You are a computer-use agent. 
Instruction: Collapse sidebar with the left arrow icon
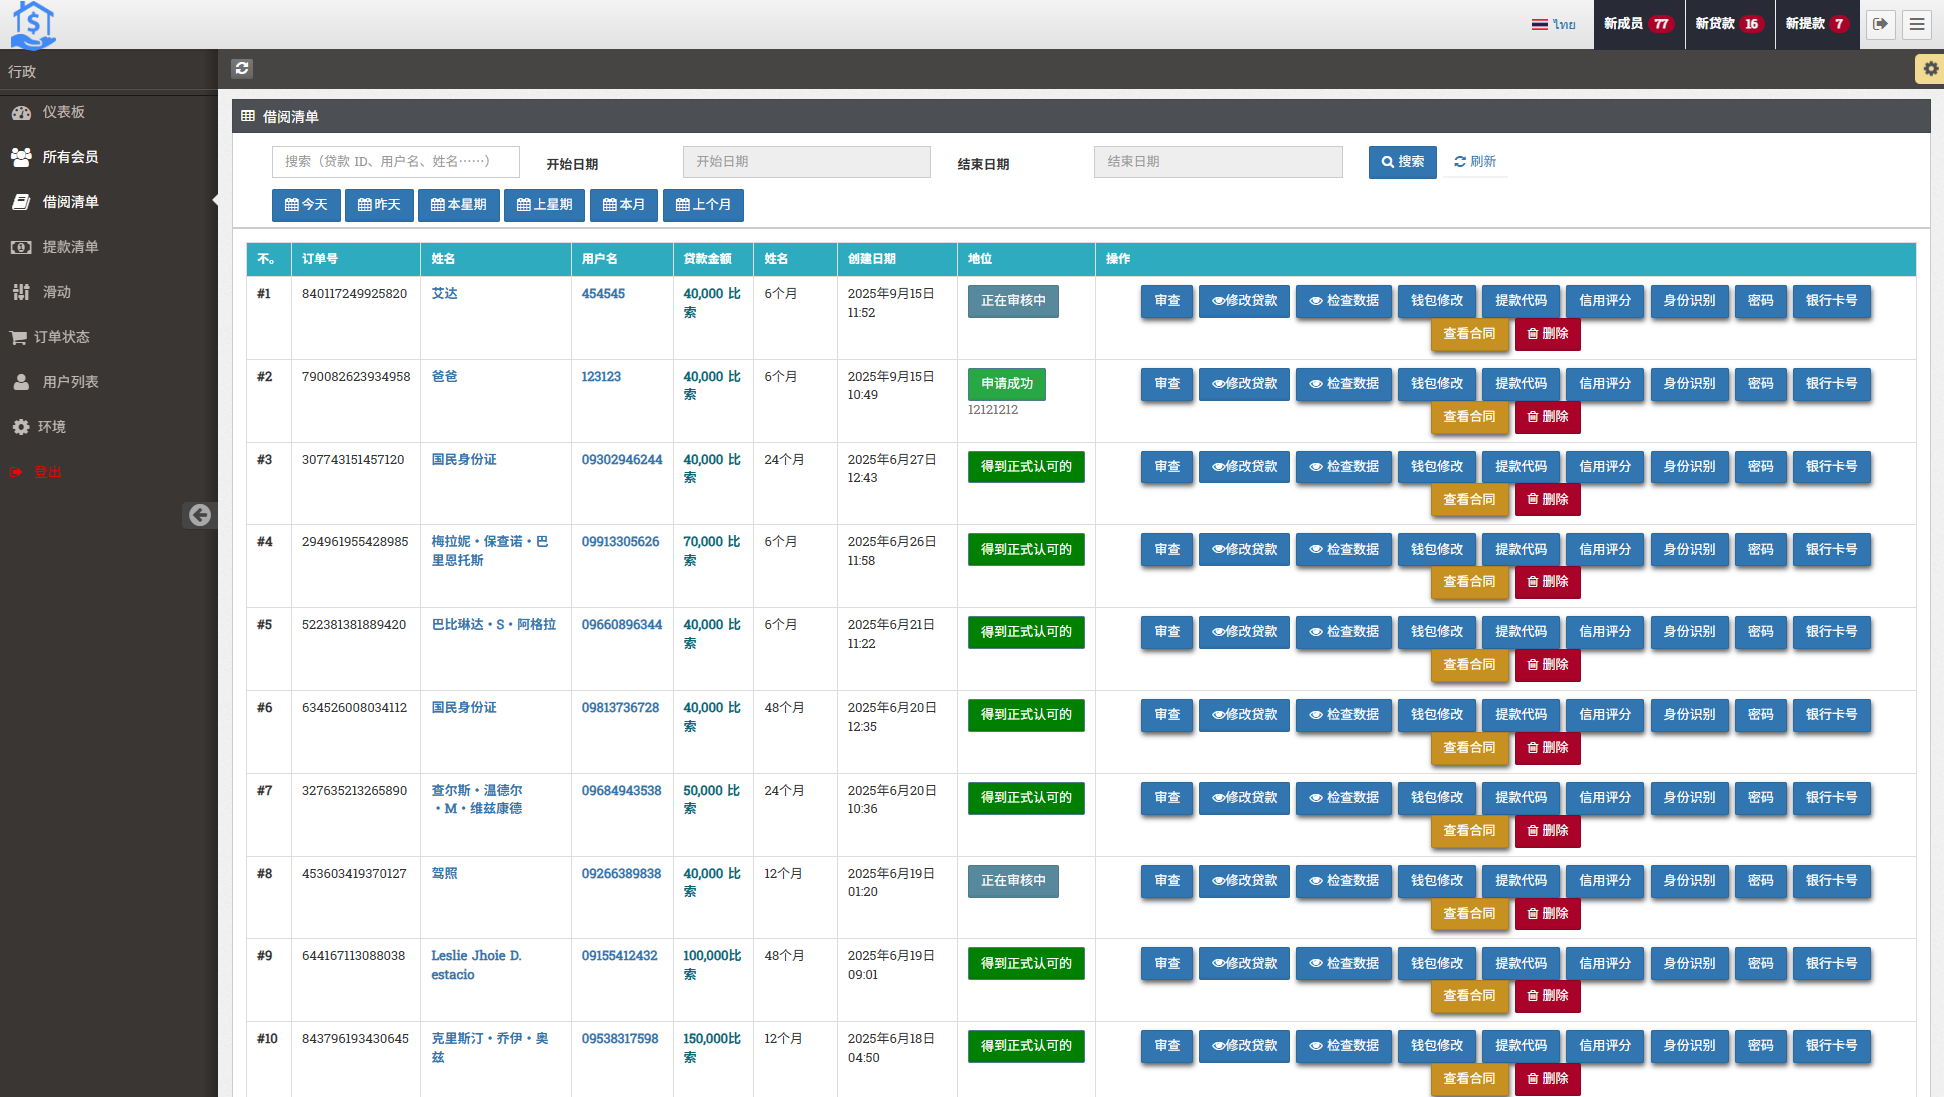click(200, 515)
